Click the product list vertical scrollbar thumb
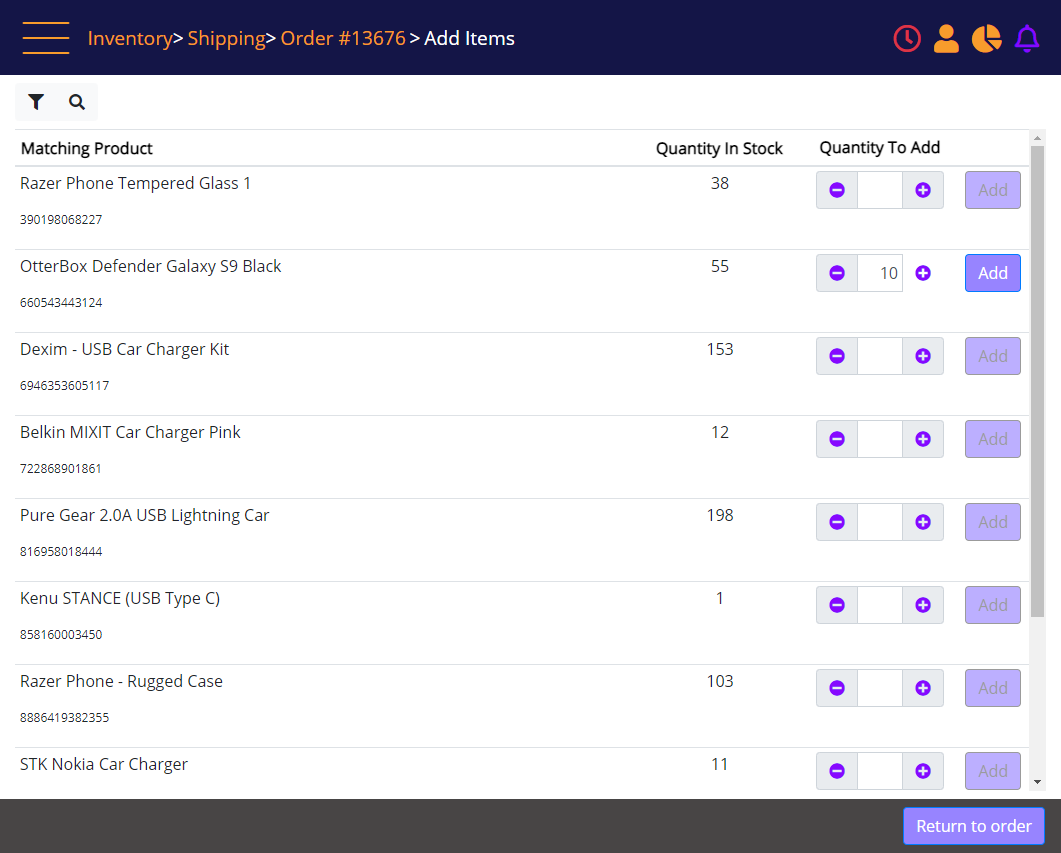This screenshot has width=1061, height=853. click(x=1037, y=381)
